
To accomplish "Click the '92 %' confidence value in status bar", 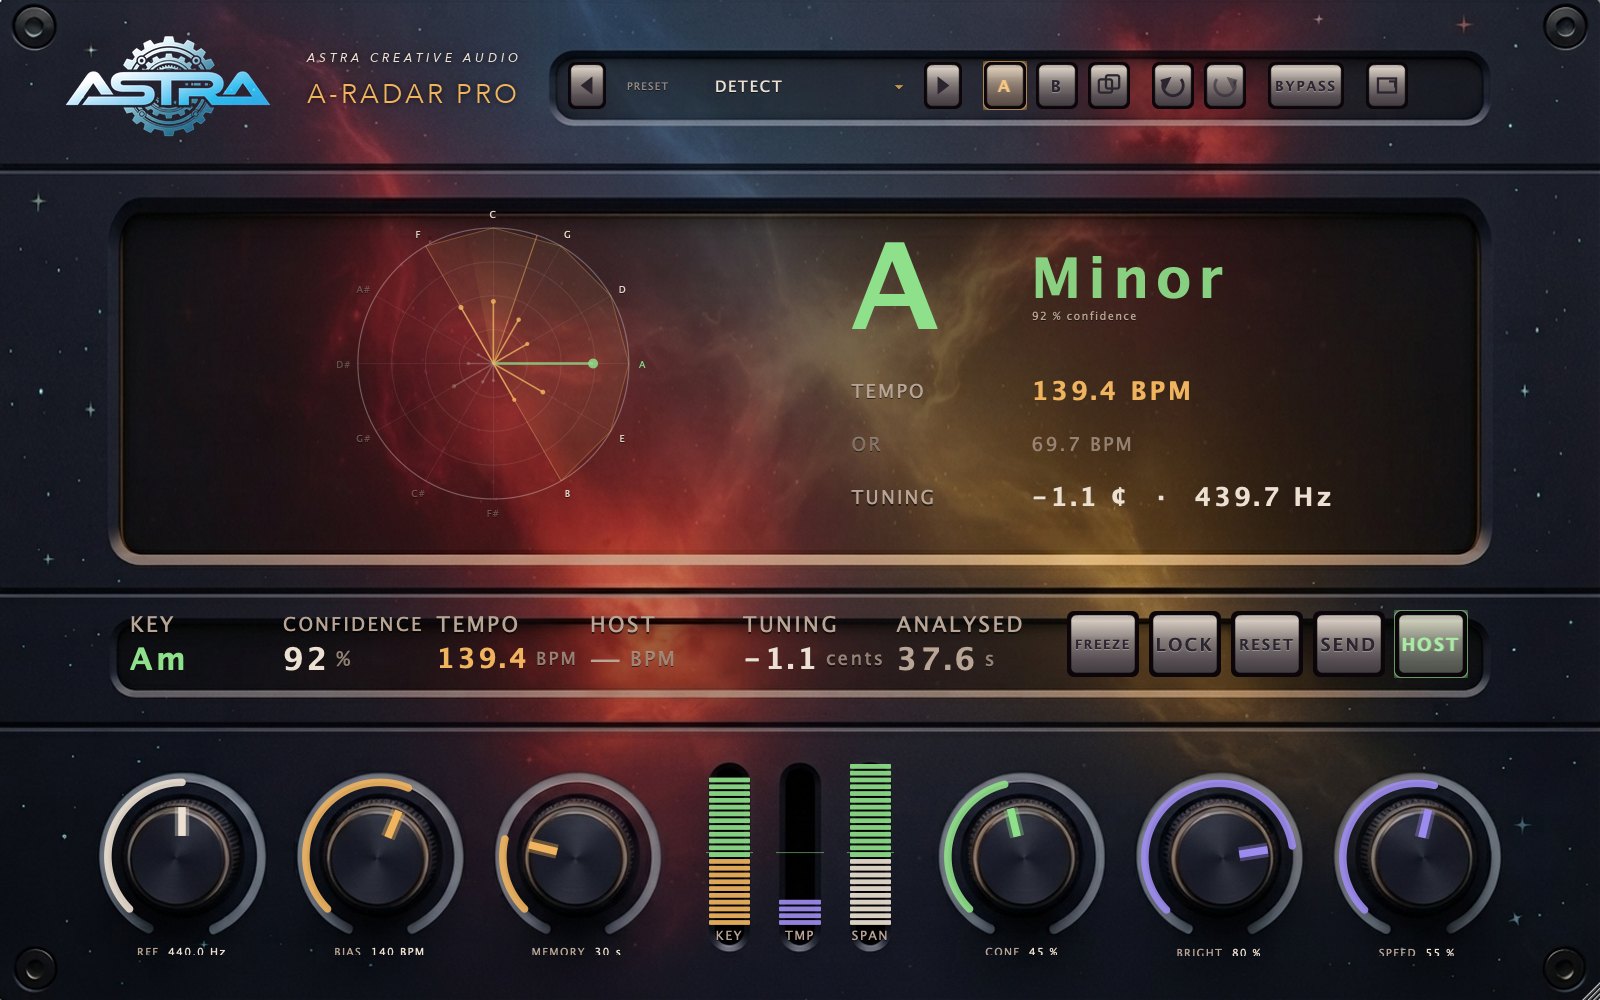I will click(317, 659).
